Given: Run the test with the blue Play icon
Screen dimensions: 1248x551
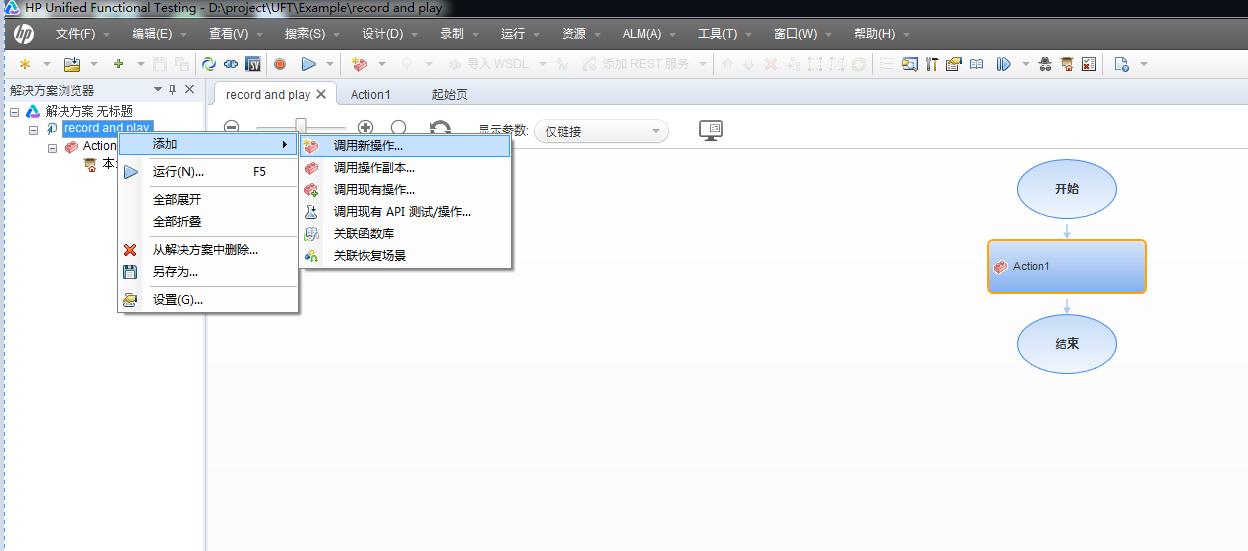Looking at the screenshot, I should point(309,64).
